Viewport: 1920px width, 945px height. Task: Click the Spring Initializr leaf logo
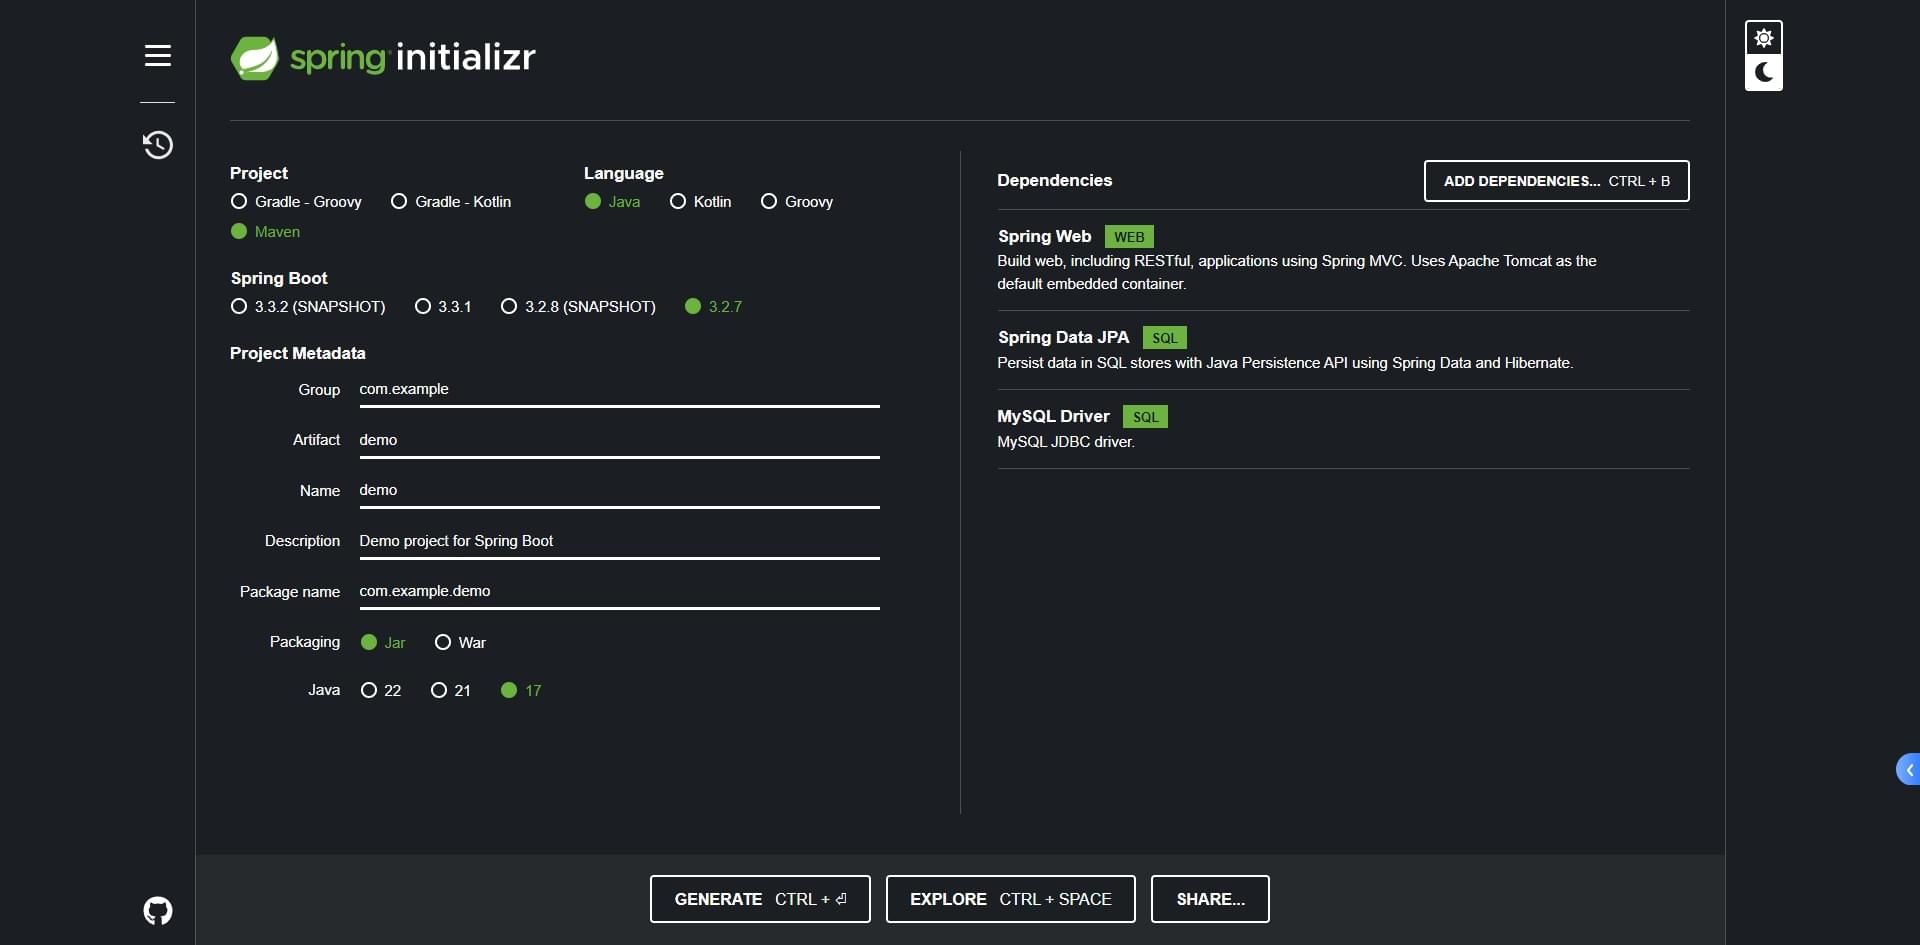point(255,58)
